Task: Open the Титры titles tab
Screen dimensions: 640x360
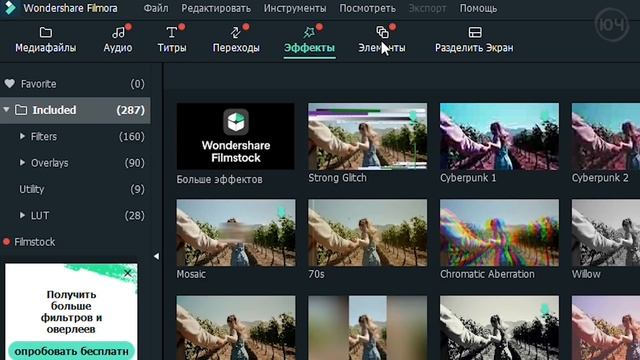Action: [172, 40]
